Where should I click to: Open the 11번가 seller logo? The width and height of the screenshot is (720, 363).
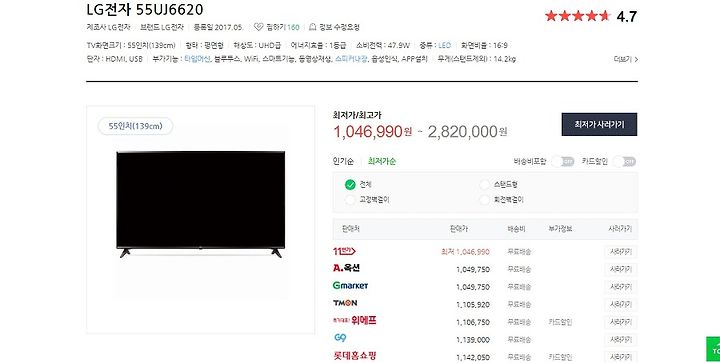pyautogui.click(x=344, y=251)
